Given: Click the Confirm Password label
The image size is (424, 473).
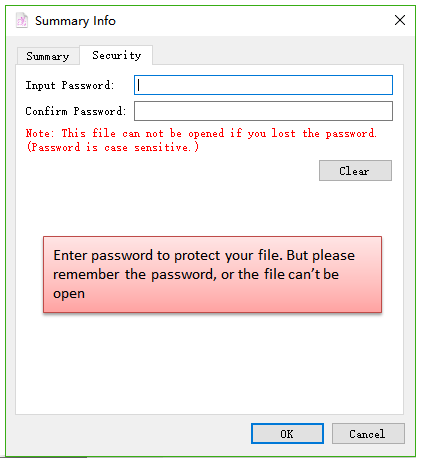Looking at the screenshot, I should pyautogui.click(x=76, y=111).
